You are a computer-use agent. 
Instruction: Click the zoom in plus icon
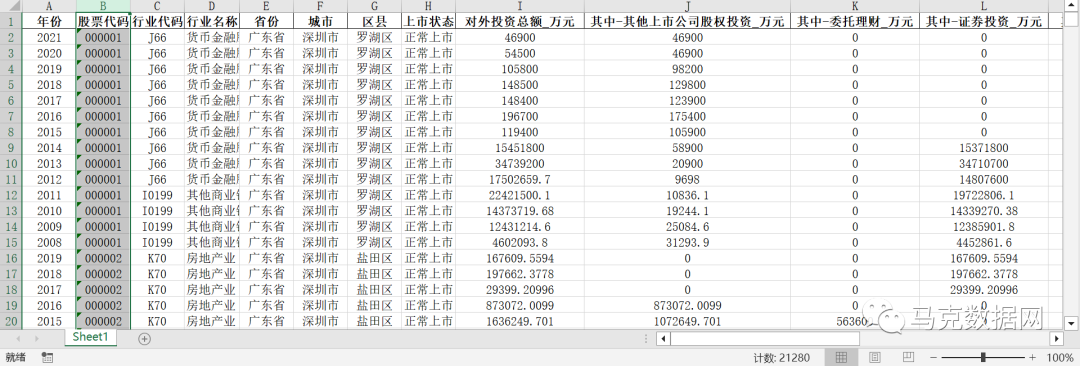pyautogui.click(x=1032, y=357)
